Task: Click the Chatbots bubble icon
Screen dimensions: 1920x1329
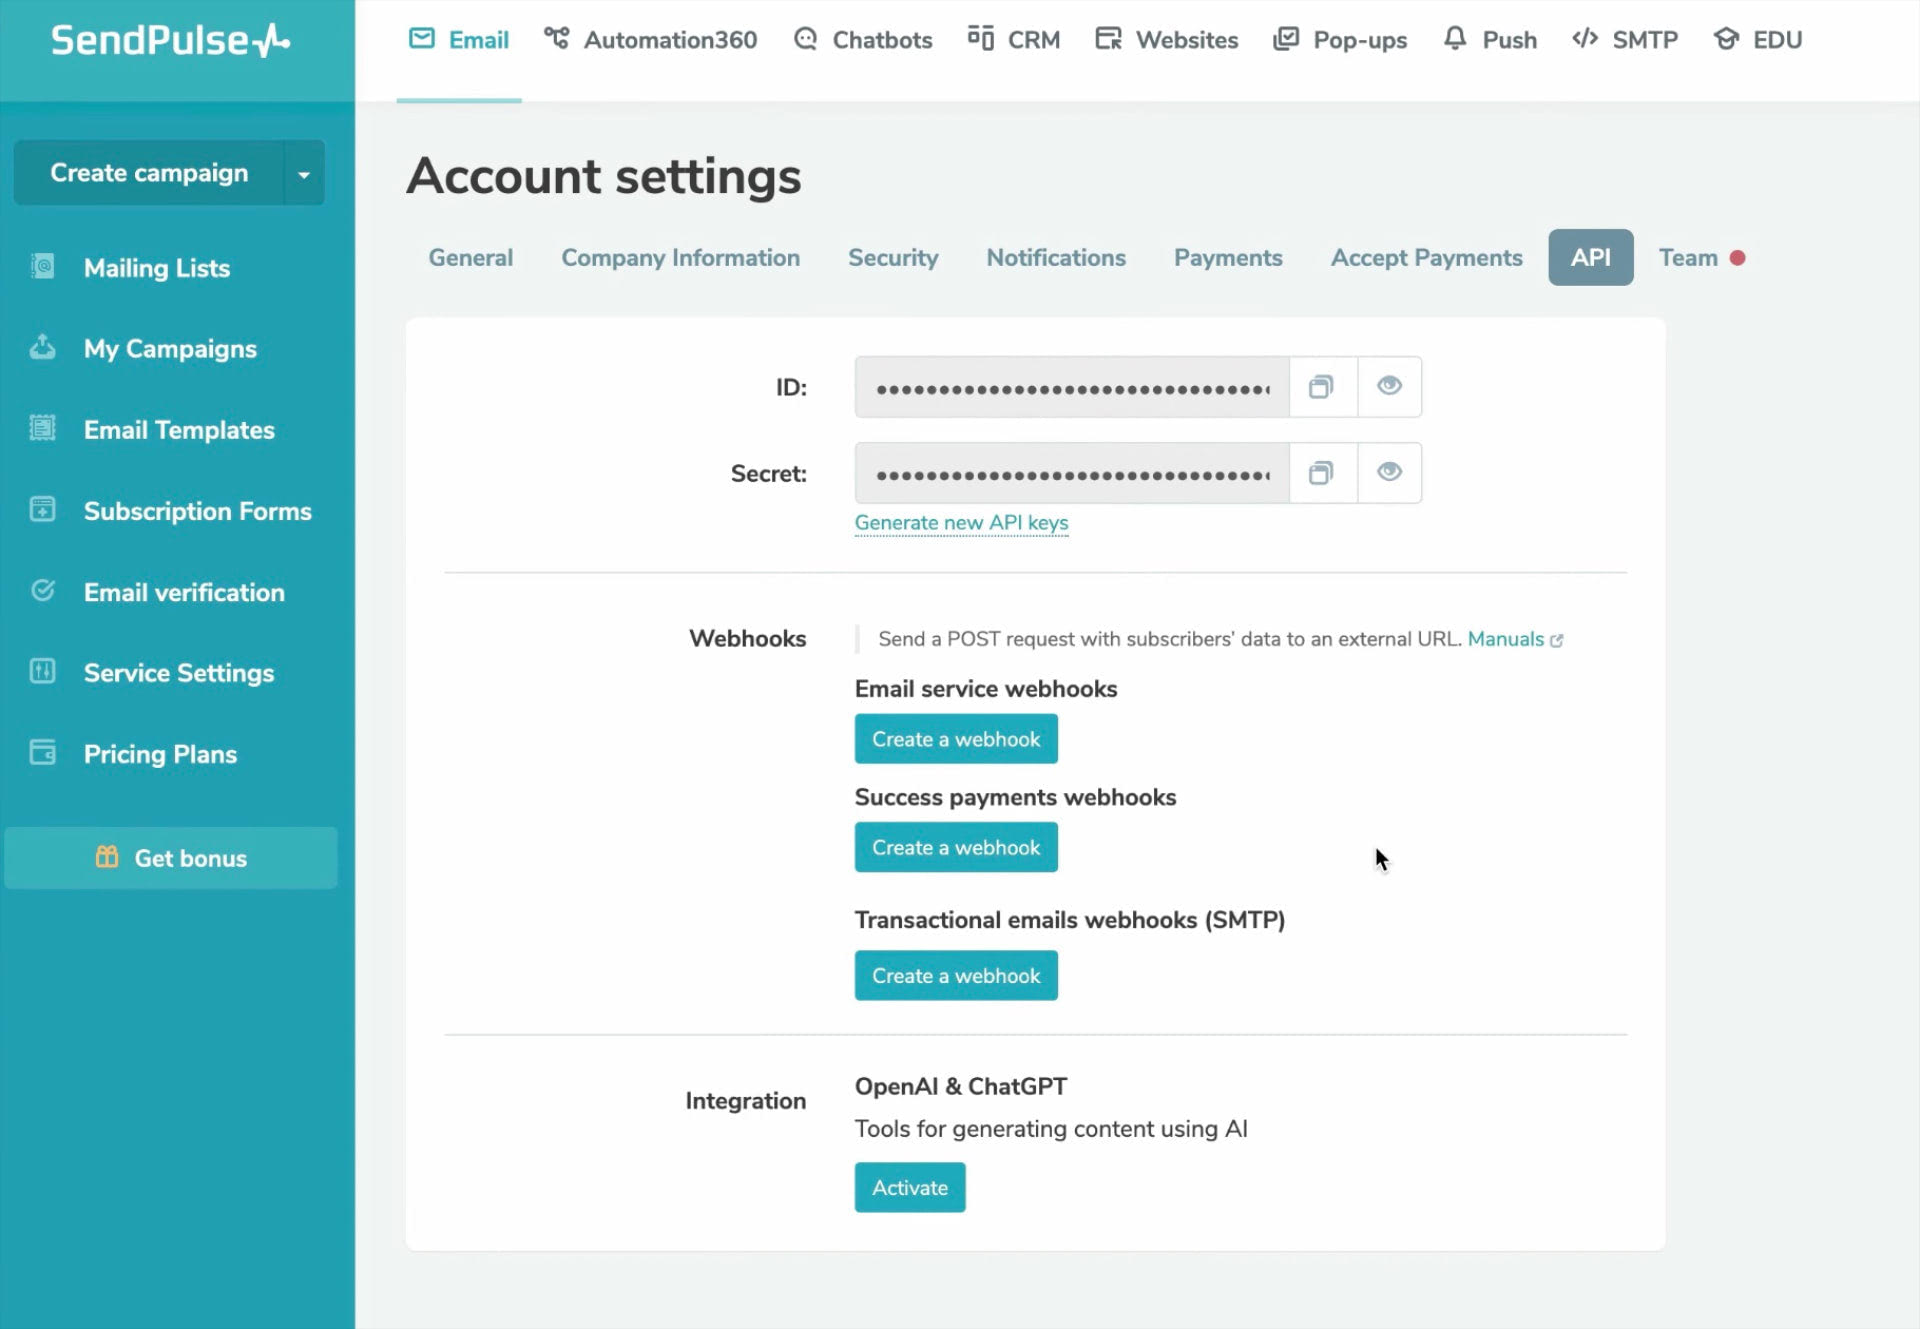Action: click(x=805, y=39)
